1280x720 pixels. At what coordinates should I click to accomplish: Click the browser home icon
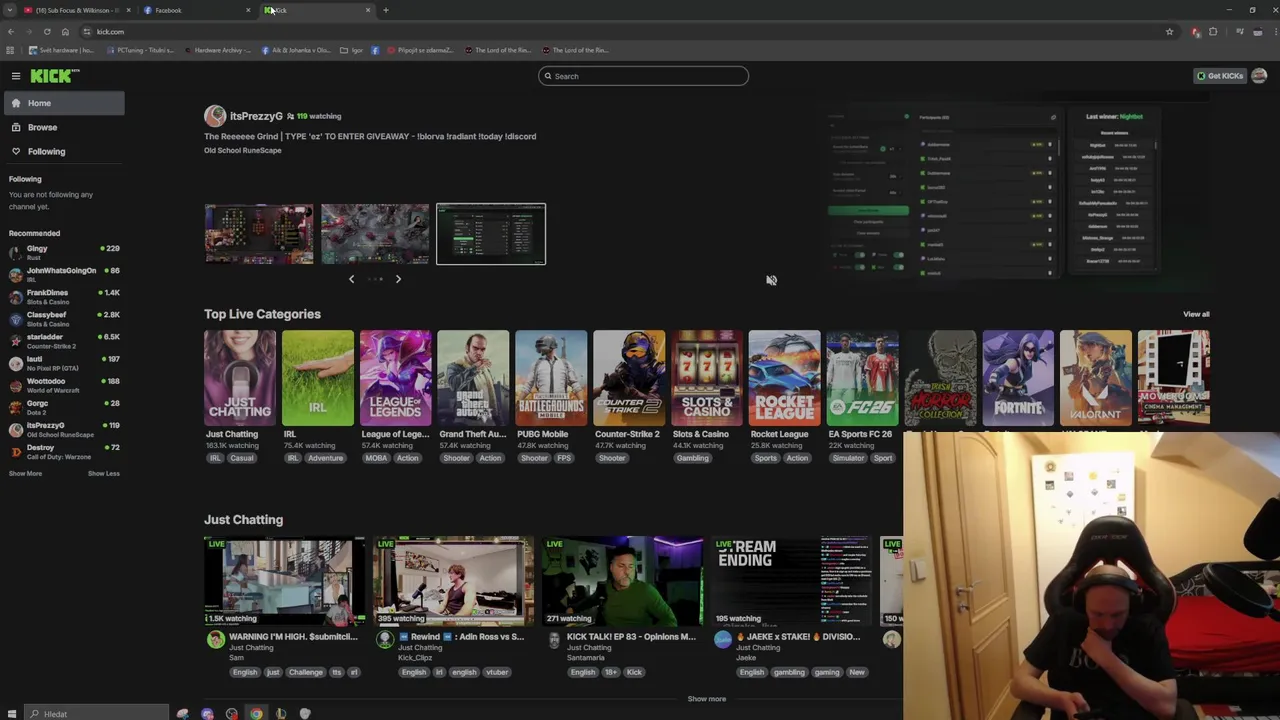65,32
